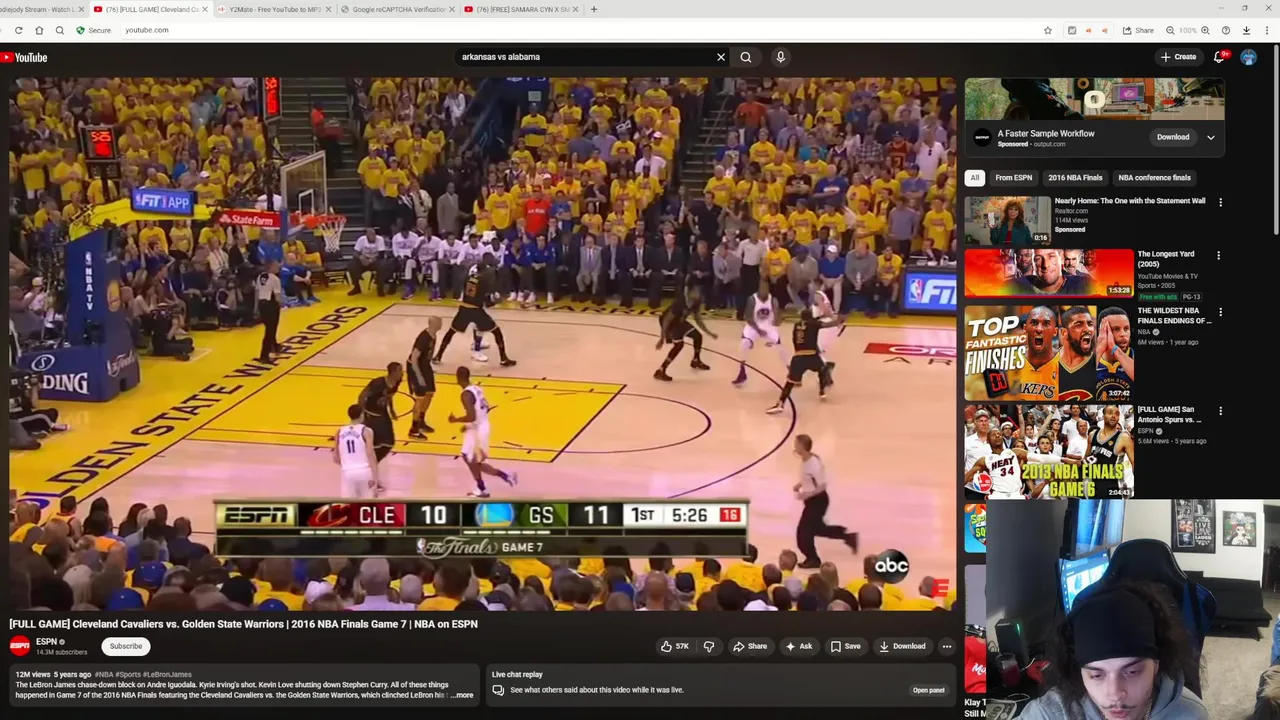1280x720 pixels.
Task: Click the sponsored Download button
Action: point(1173,137)
